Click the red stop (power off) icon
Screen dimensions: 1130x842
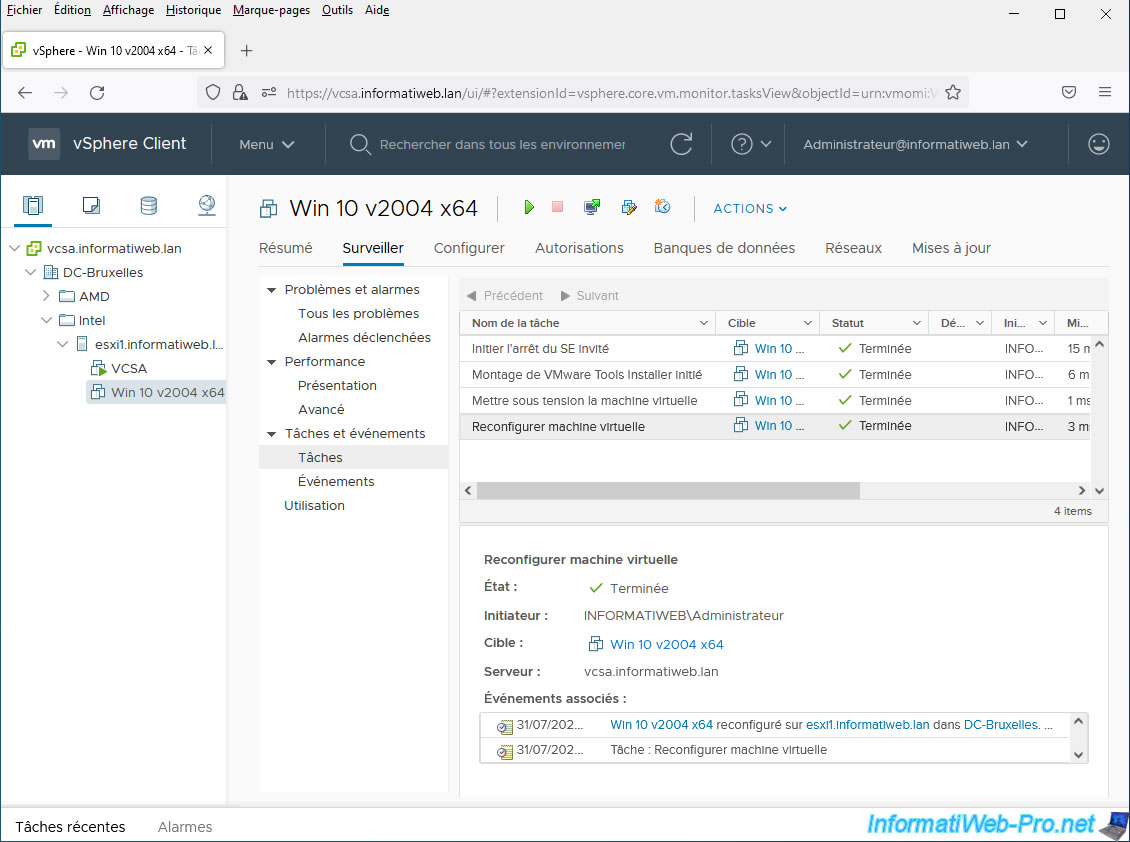[557, 207]
